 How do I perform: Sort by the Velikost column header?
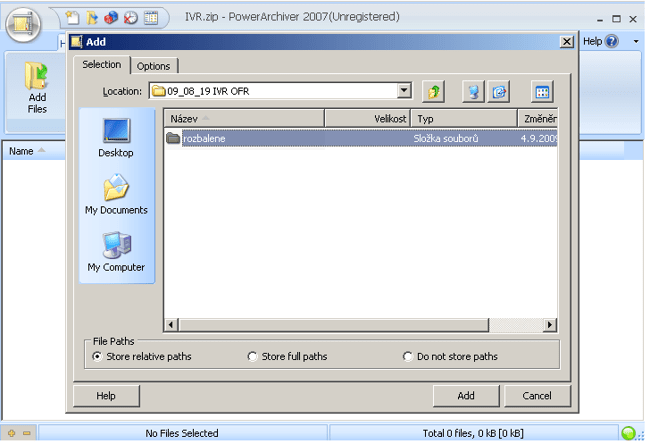367,119
